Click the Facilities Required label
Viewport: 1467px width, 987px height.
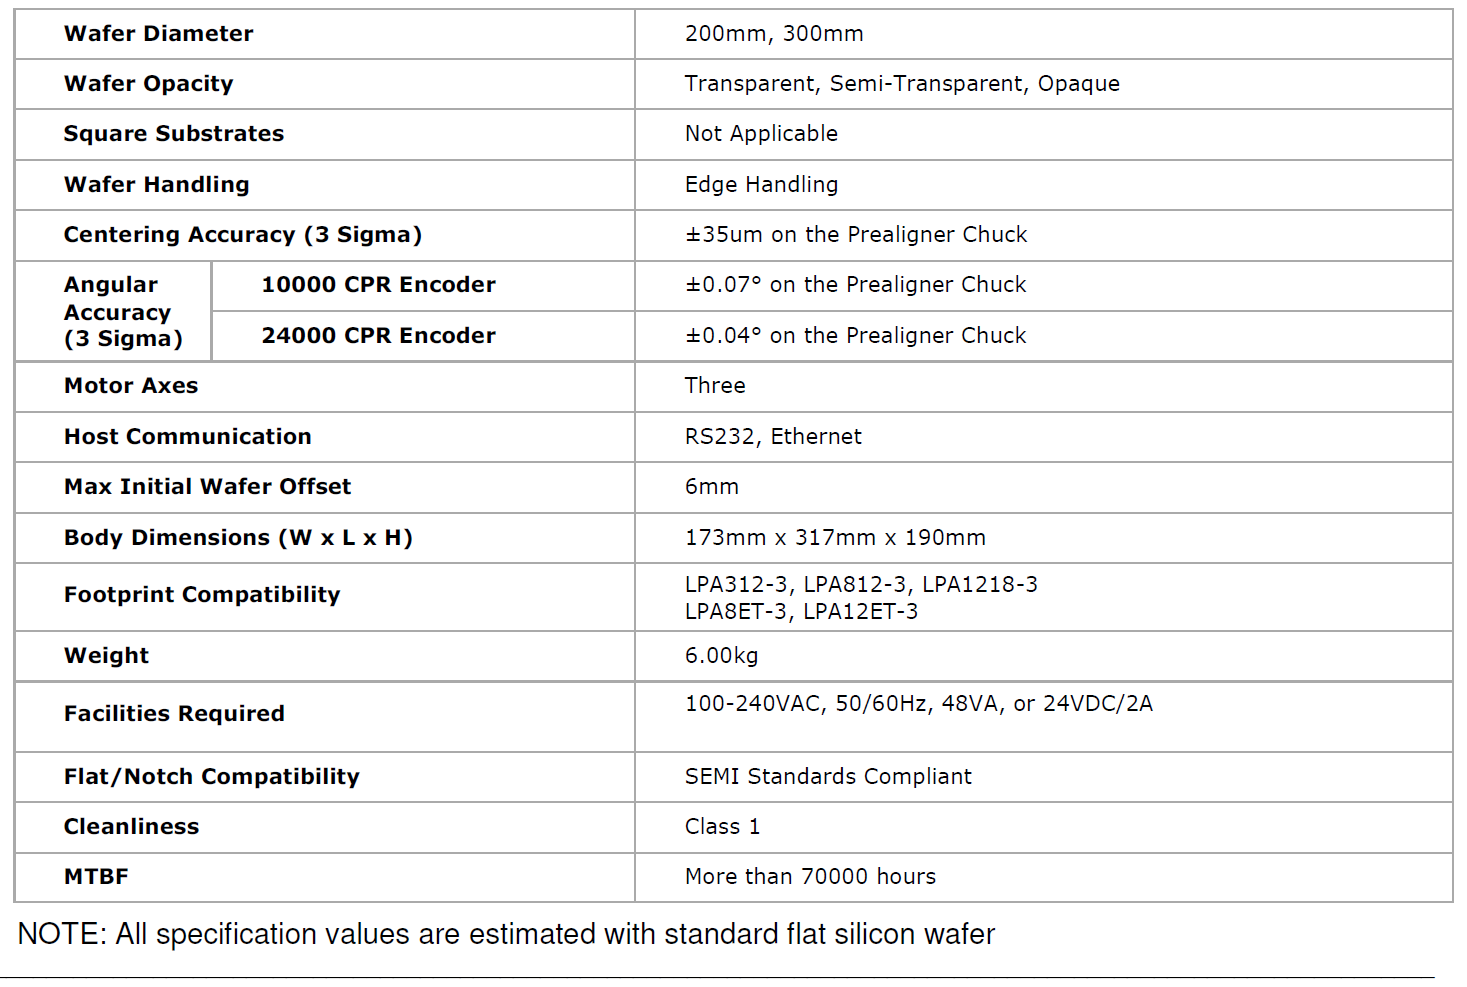tap(174, 714)
